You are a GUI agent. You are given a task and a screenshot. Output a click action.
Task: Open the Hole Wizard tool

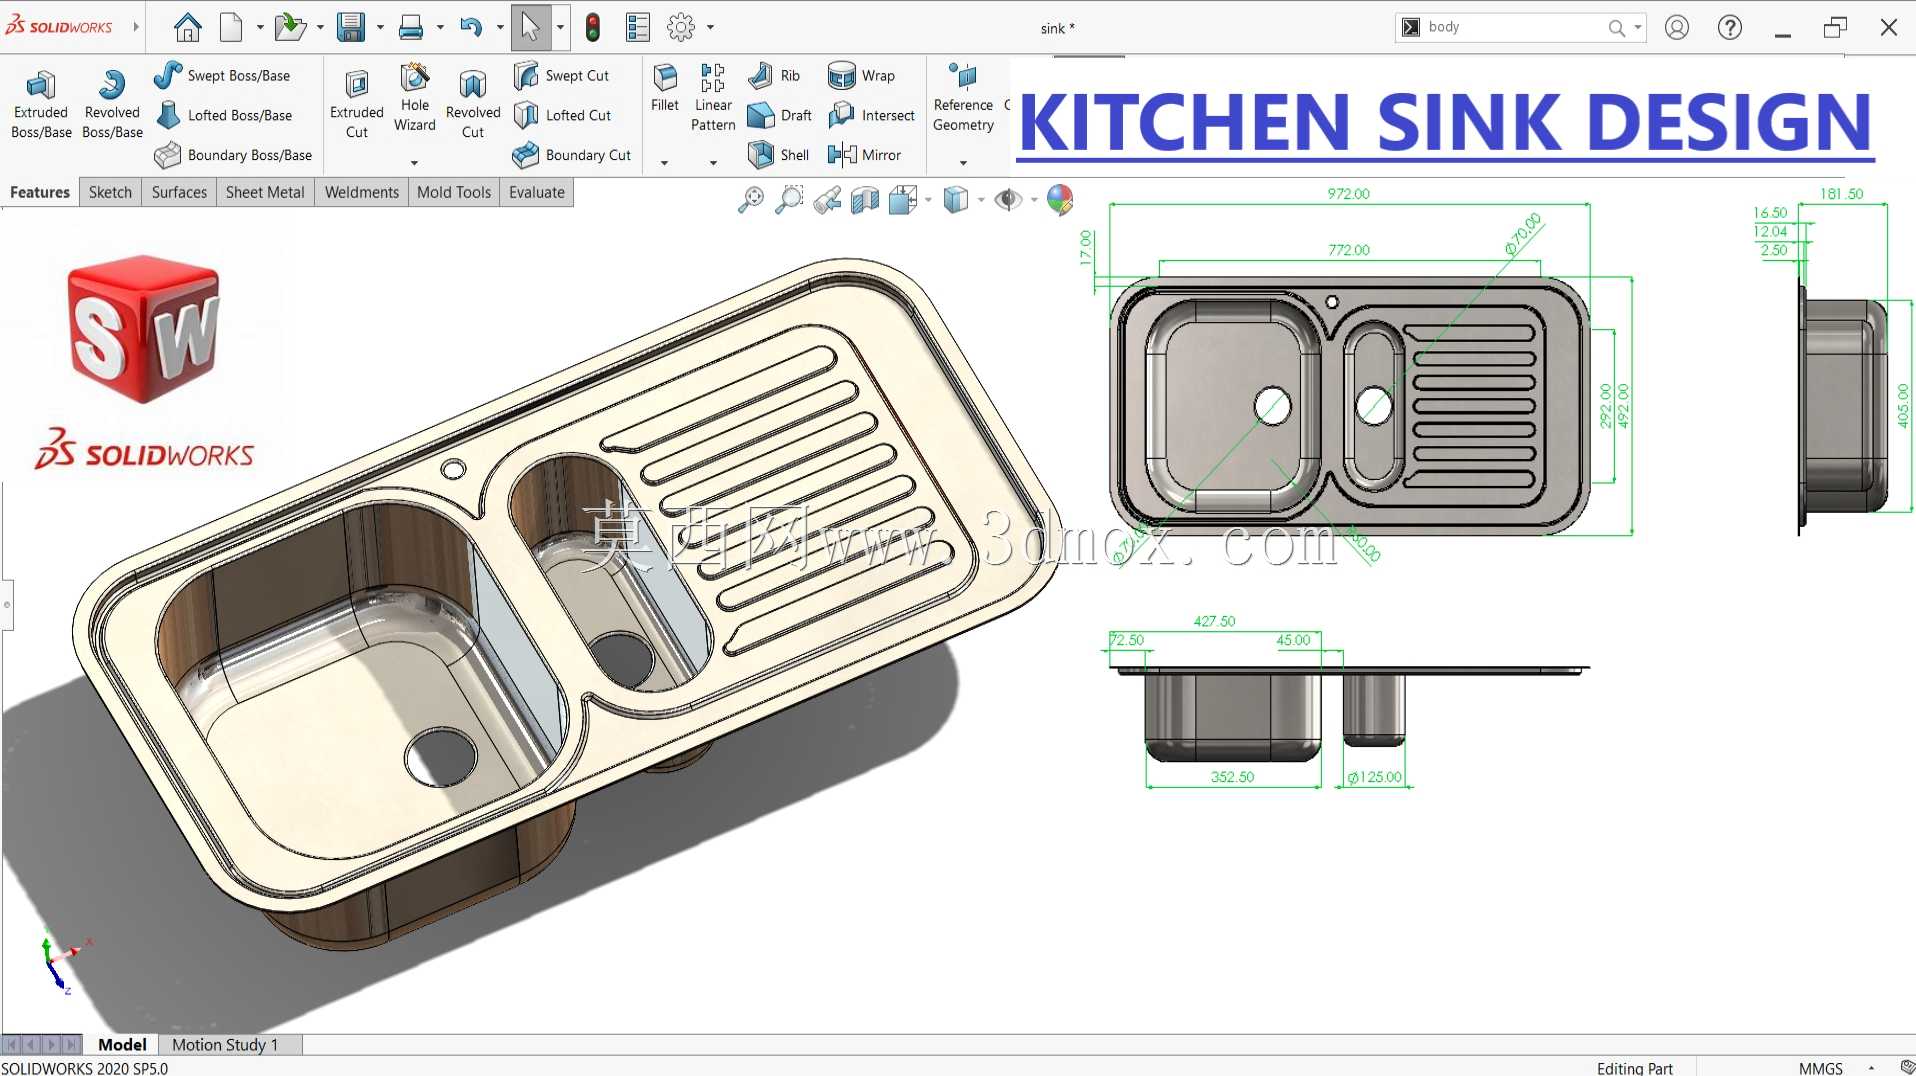(415, 98)
